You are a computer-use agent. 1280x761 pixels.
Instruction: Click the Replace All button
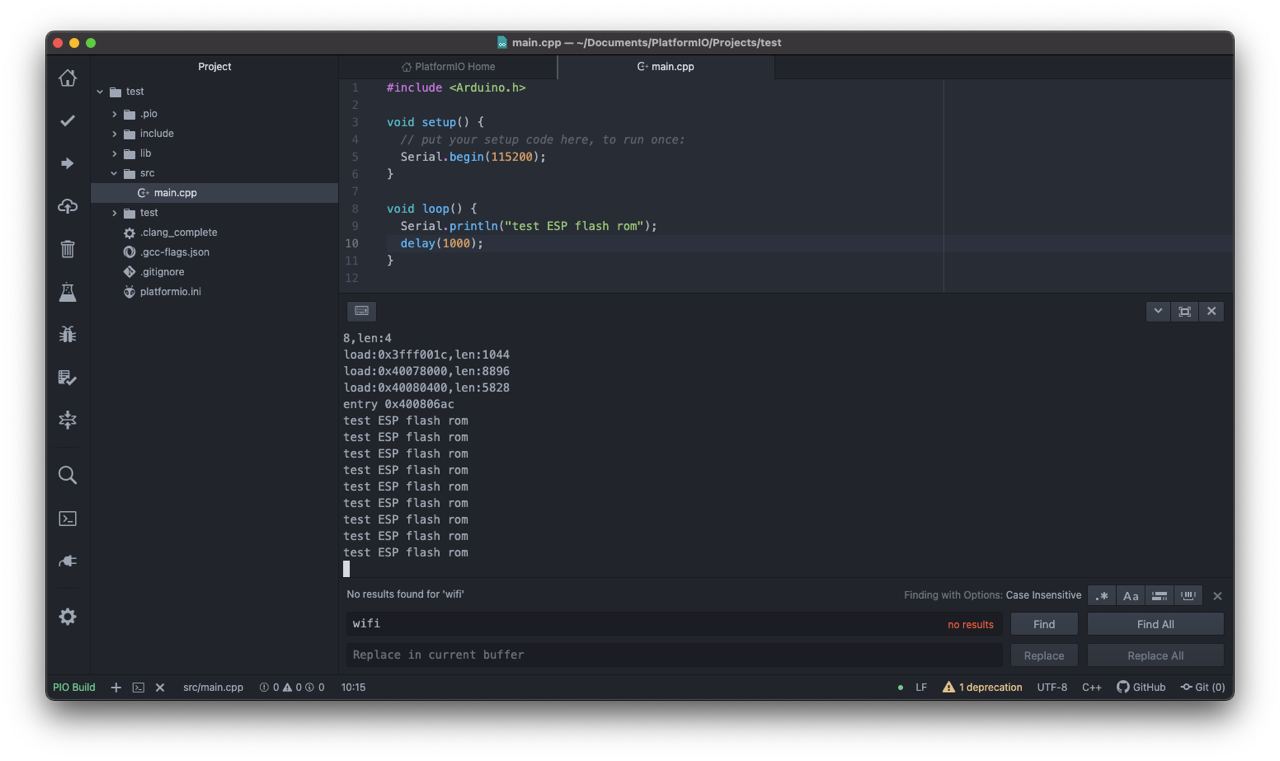point(1155,656)
